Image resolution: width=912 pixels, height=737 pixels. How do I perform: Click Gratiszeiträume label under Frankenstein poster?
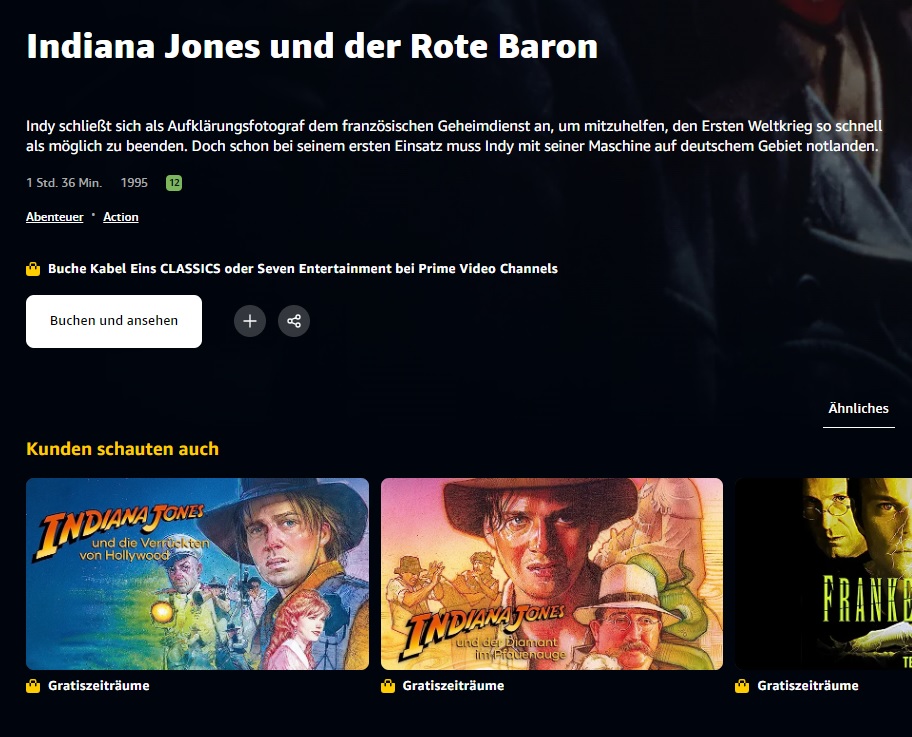coord(808,686)
